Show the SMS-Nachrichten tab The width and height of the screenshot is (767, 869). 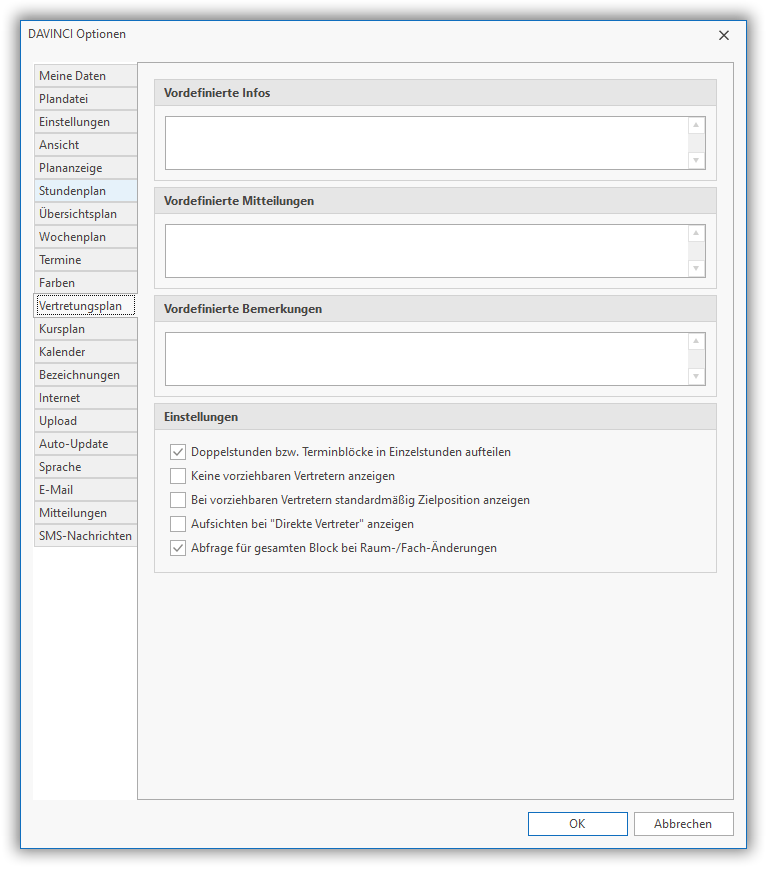[84, 536]
